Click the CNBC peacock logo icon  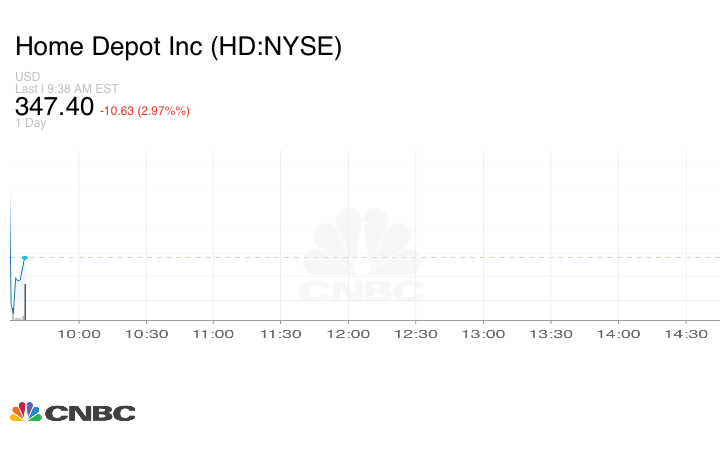coord(26,412)
